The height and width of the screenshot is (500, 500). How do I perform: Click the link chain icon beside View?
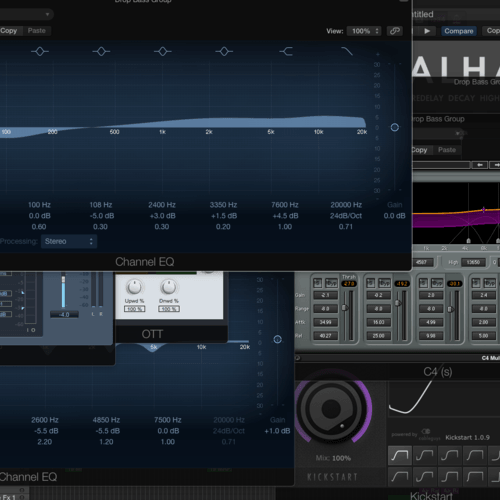(395, 31)
